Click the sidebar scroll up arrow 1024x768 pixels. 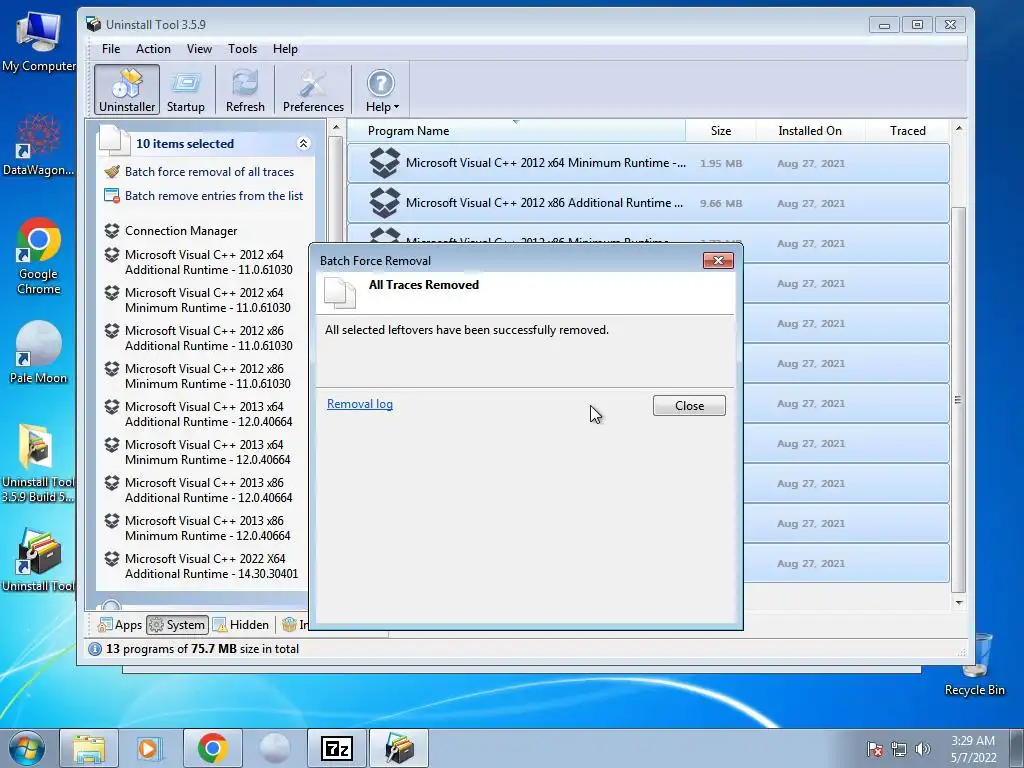336,128
